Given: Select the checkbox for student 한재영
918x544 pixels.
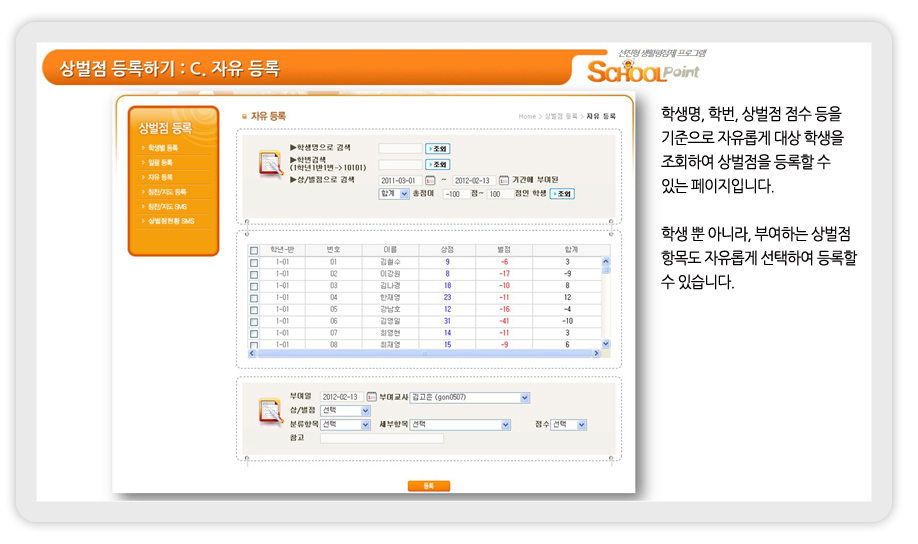Looking at the screenshot, I should [x=254, y=297].
